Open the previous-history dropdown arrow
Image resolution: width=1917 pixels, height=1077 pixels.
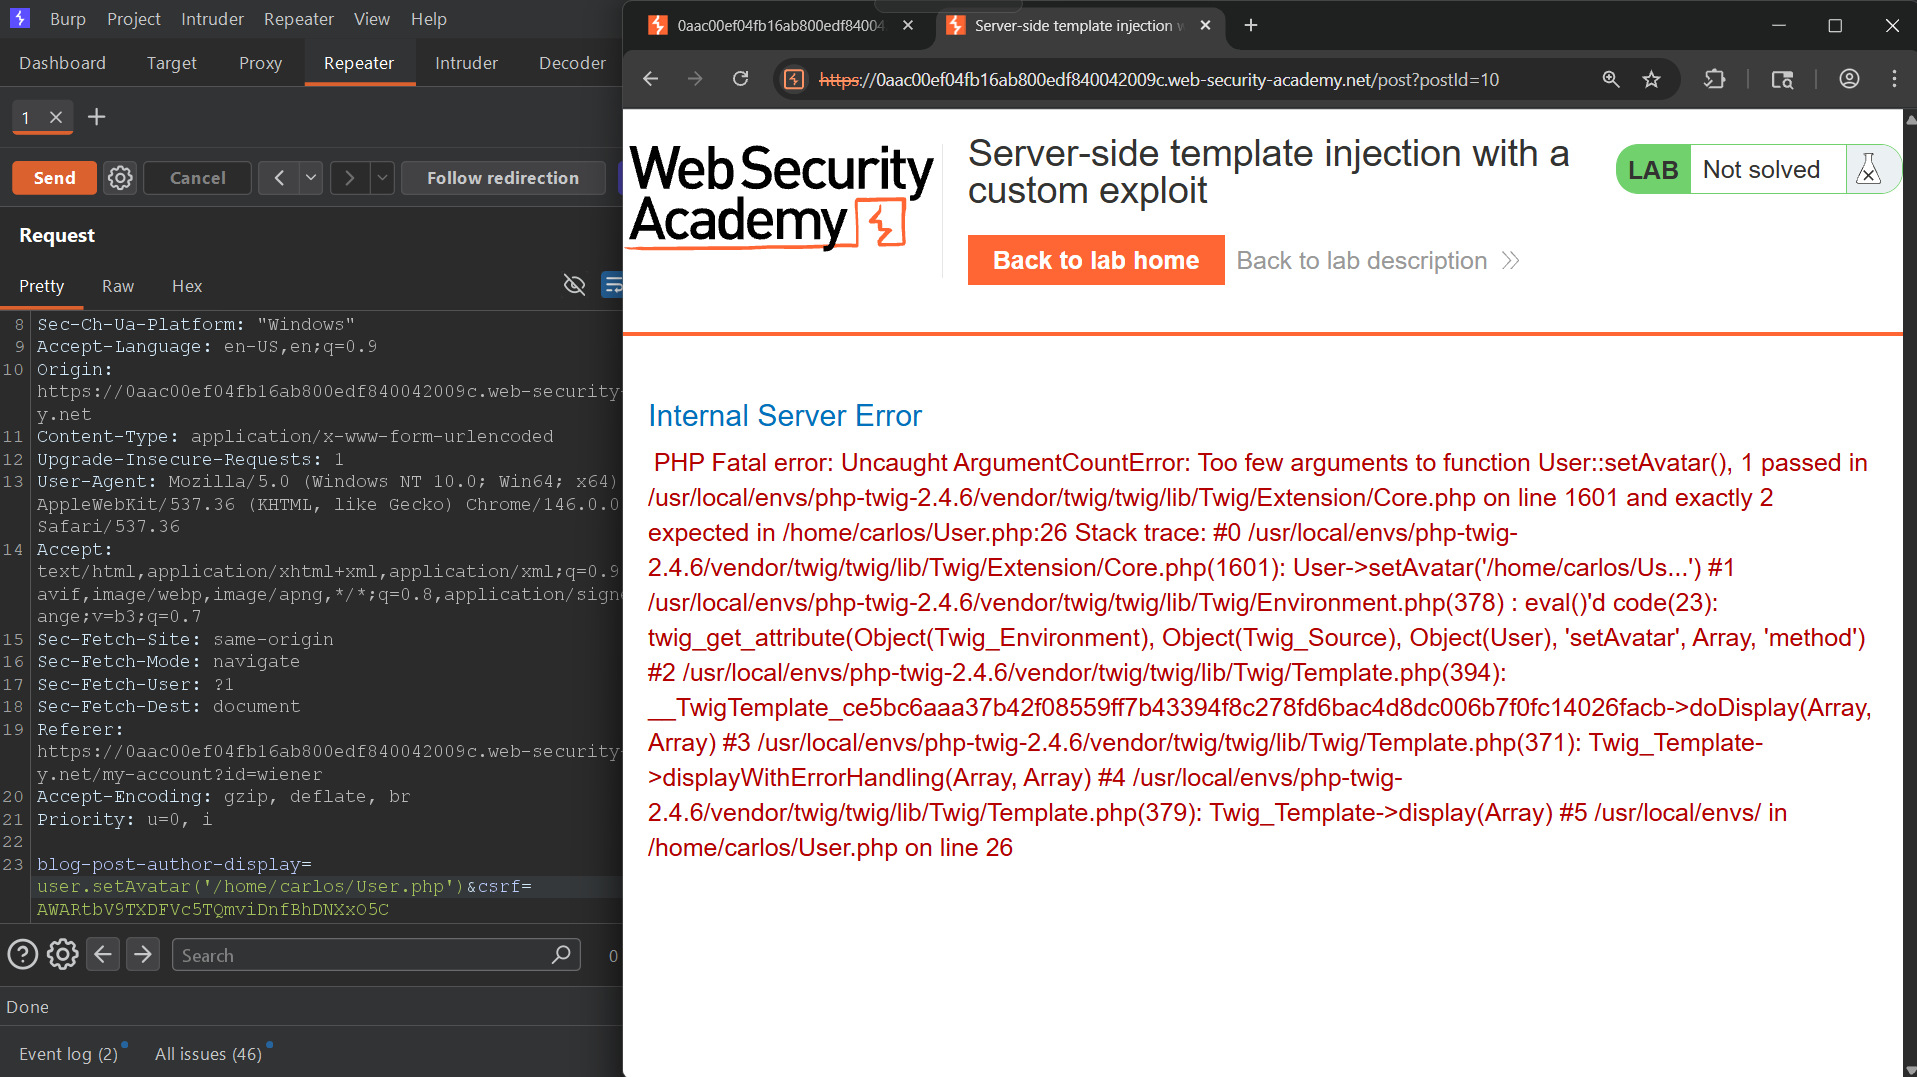pos(311,178)
